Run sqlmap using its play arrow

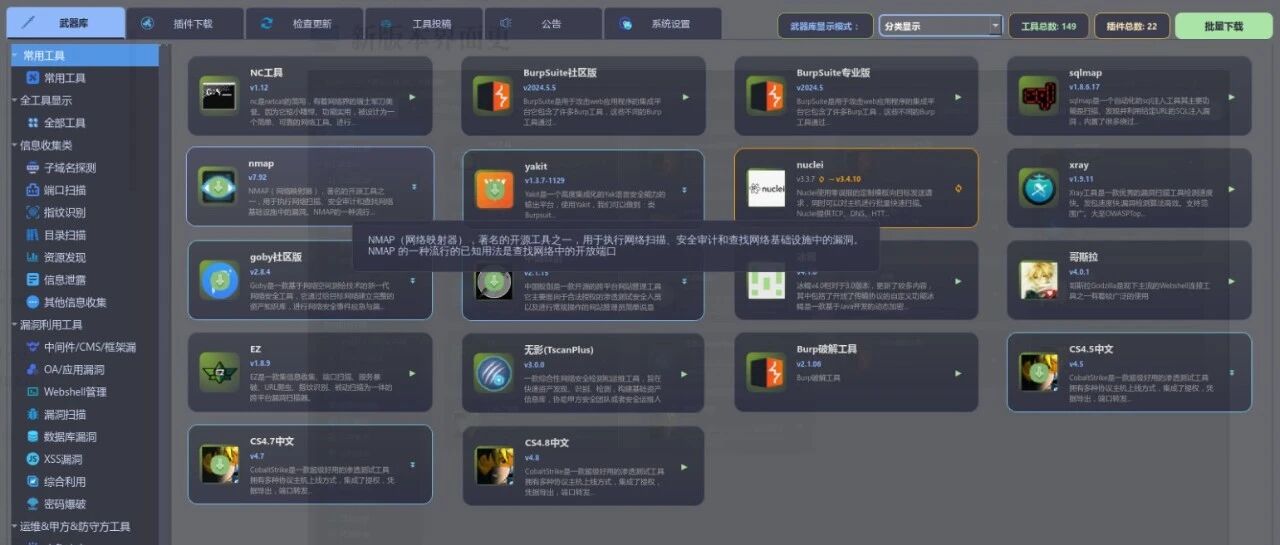(1231, 97)
